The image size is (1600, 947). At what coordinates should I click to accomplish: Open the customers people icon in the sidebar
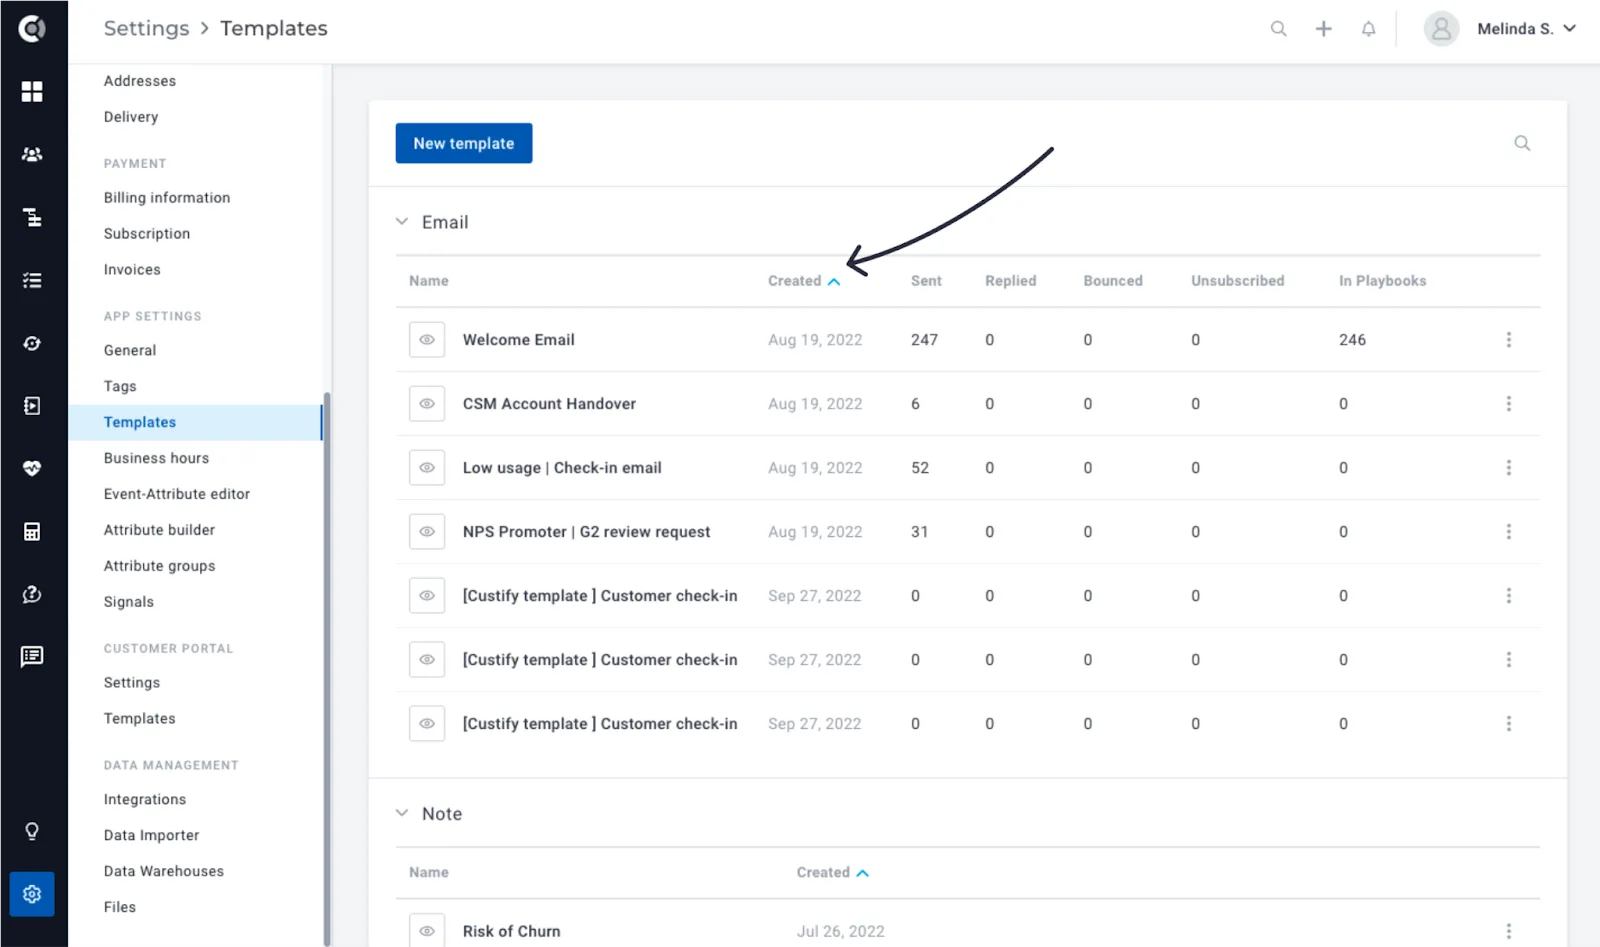pos(32,155)
